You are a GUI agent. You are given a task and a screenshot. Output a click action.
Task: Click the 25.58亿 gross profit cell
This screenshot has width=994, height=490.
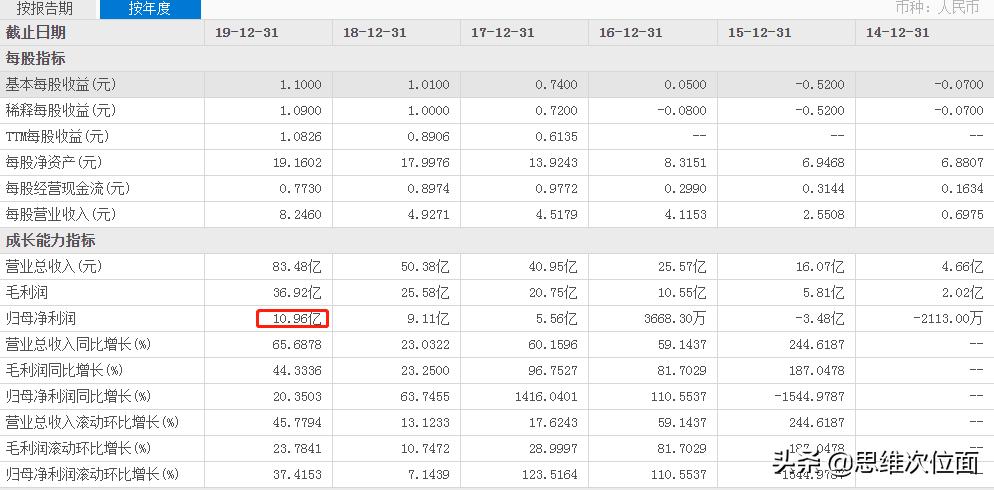click(423, 292)
